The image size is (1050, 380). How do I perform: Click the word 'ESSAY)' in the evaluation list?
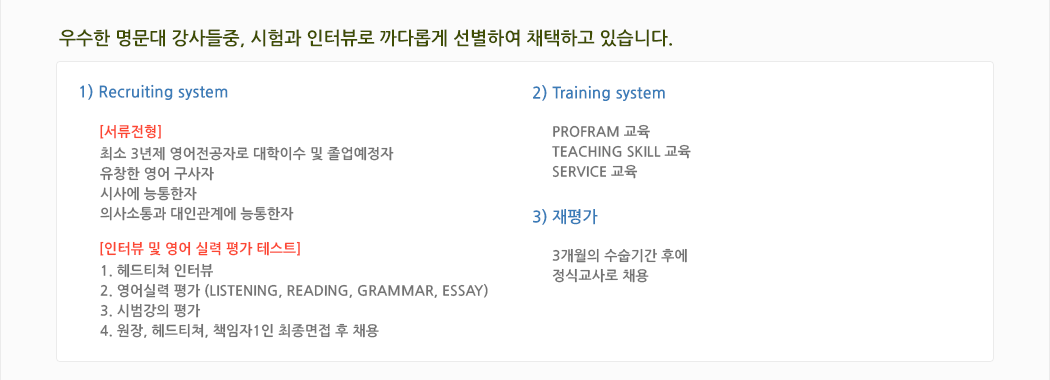point(466,292)
